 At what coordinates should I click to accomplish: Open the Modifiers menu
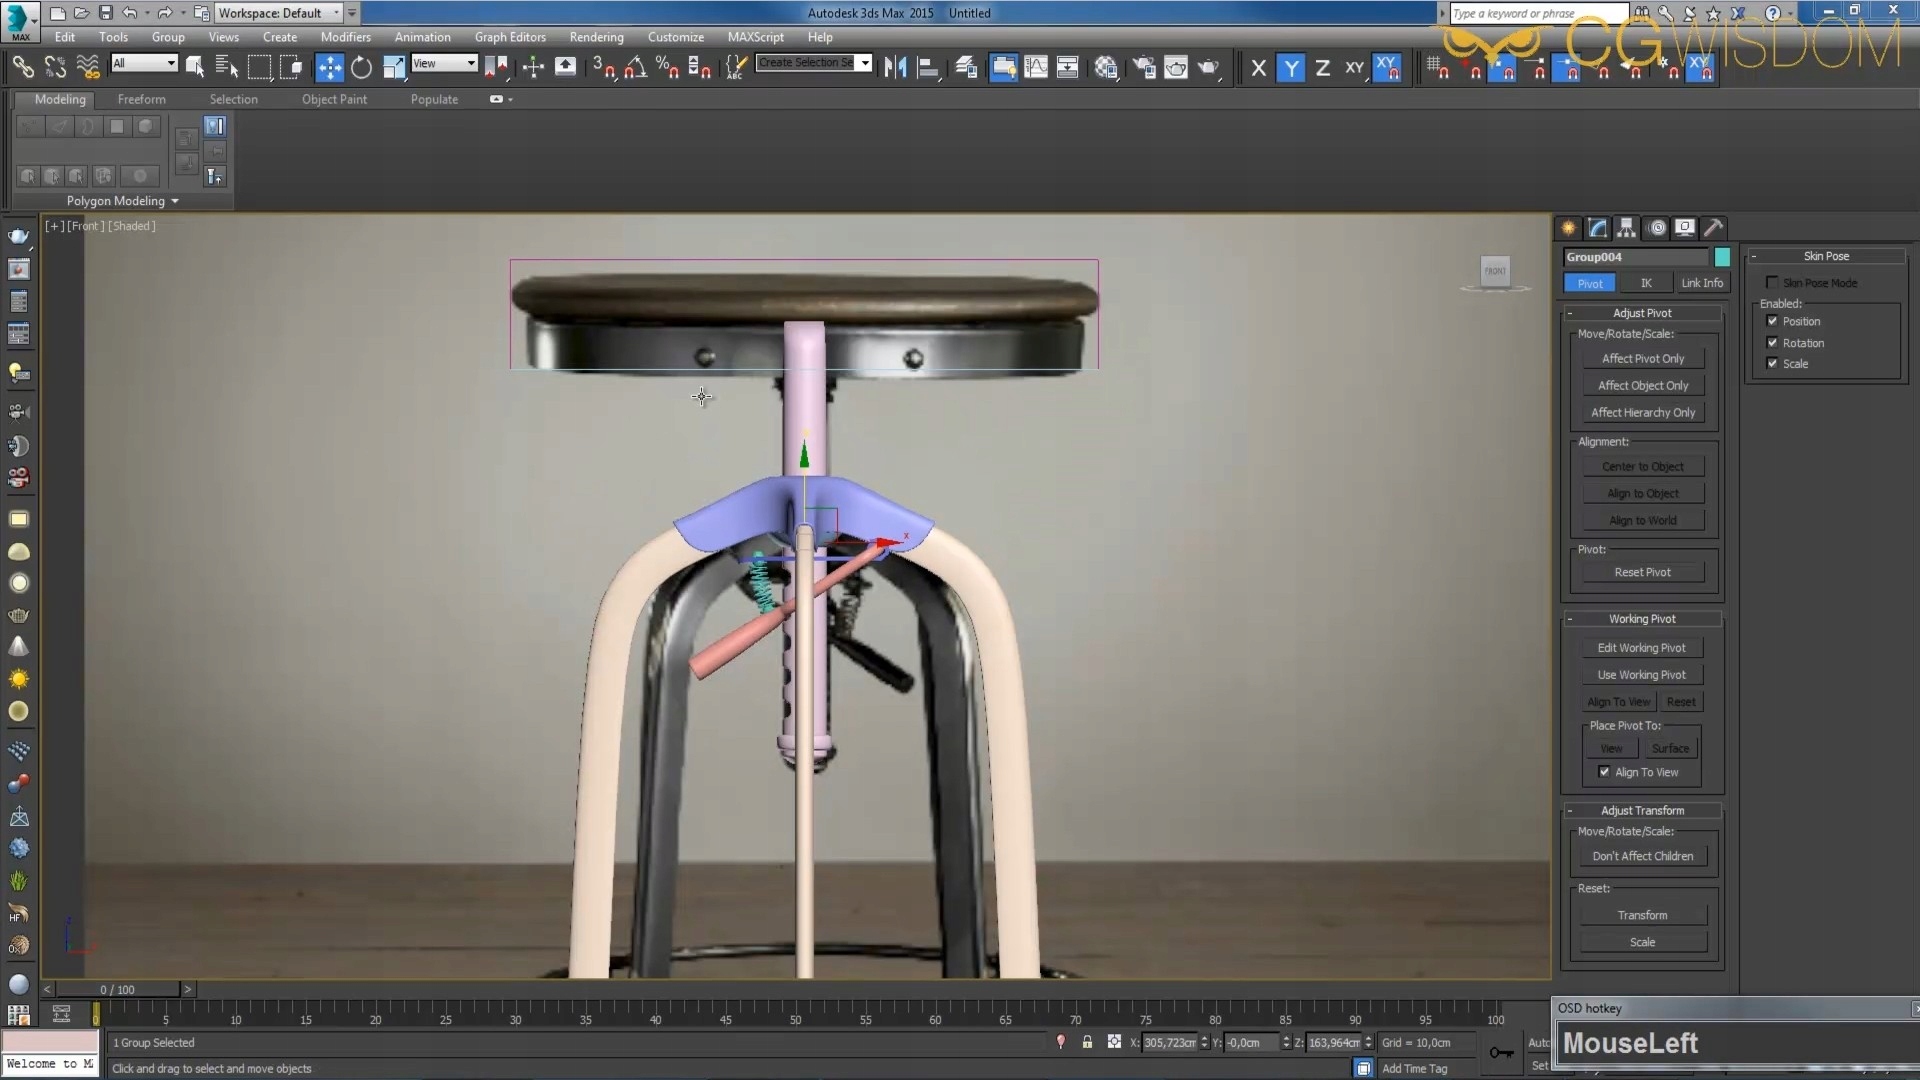pos(345,37)
